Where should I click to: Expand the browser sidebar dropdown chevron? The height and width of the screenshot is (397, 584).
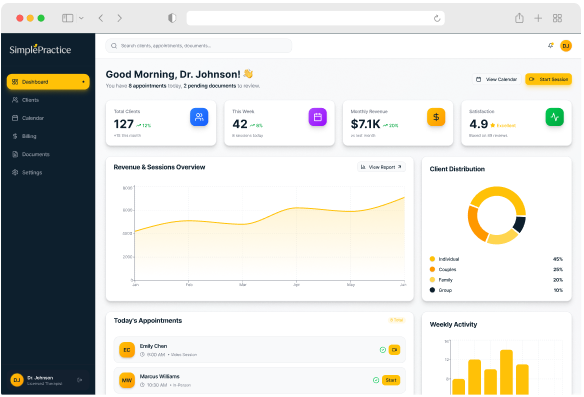[81, 18]
